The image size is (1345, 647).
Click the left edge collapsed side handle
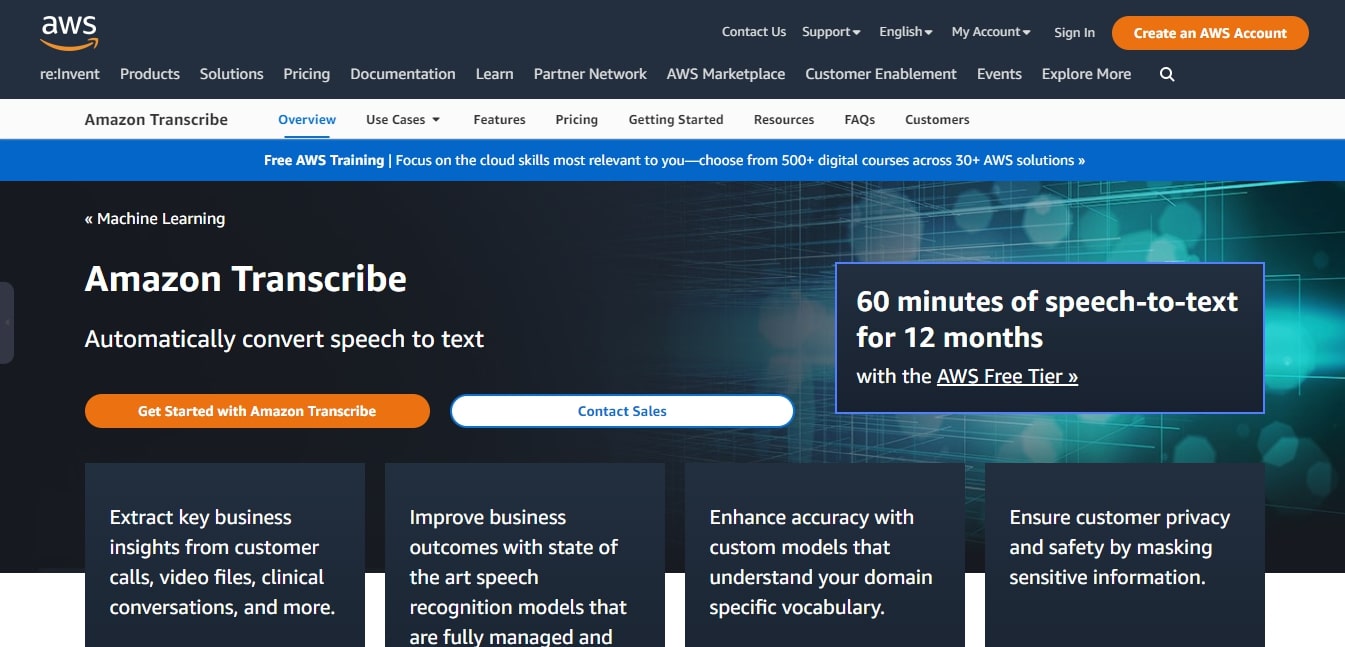6,322
